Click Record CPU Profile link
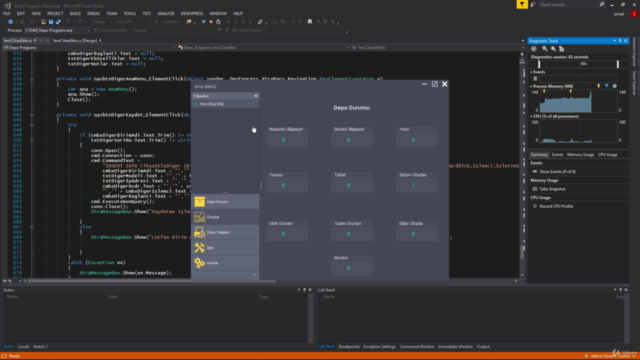Viewport: 640px width, 360px height. tap(556, 207)
